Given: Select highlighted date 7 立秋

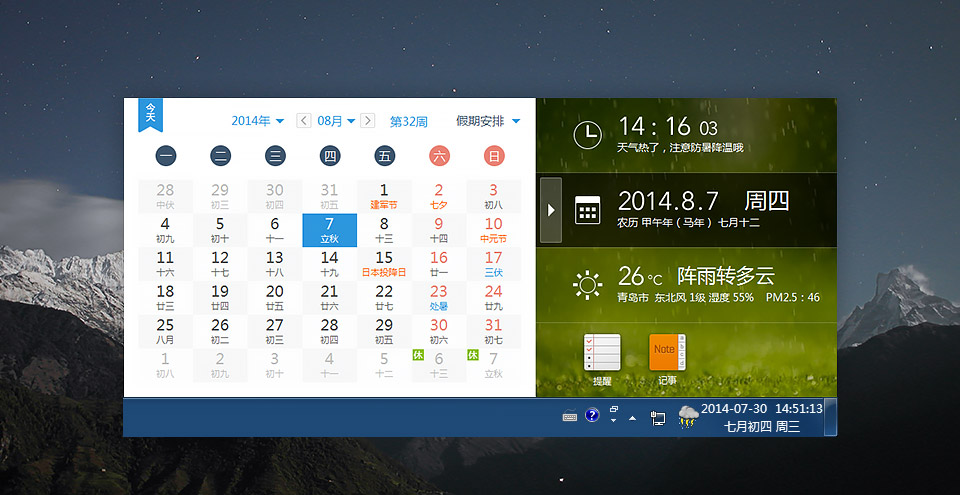Looking at the screenshot, I should tap(329, 230).
